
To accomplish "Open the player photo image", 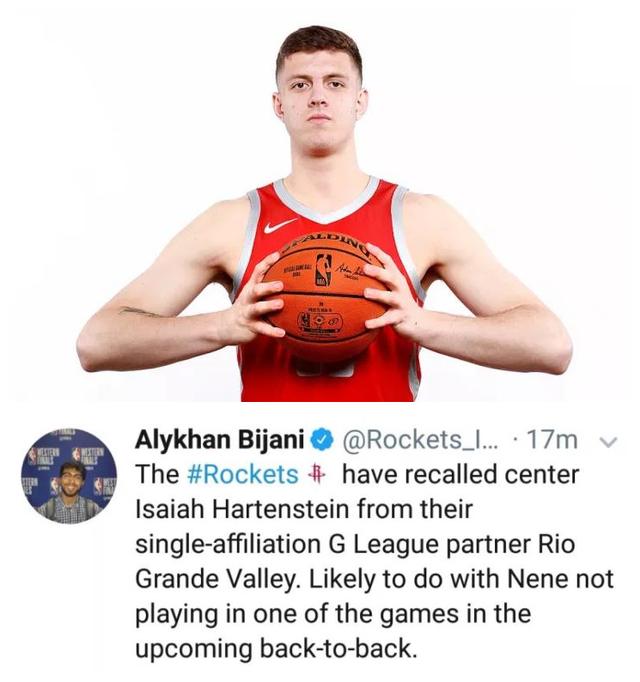I will [322, 204].
